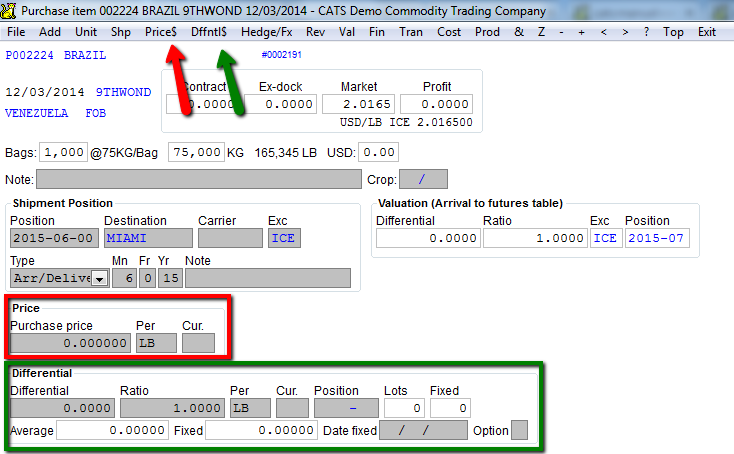Viewport: 734px width, 454px height.
Task: Toggle the Option box in Differential section
Action: tap(519, 430)
